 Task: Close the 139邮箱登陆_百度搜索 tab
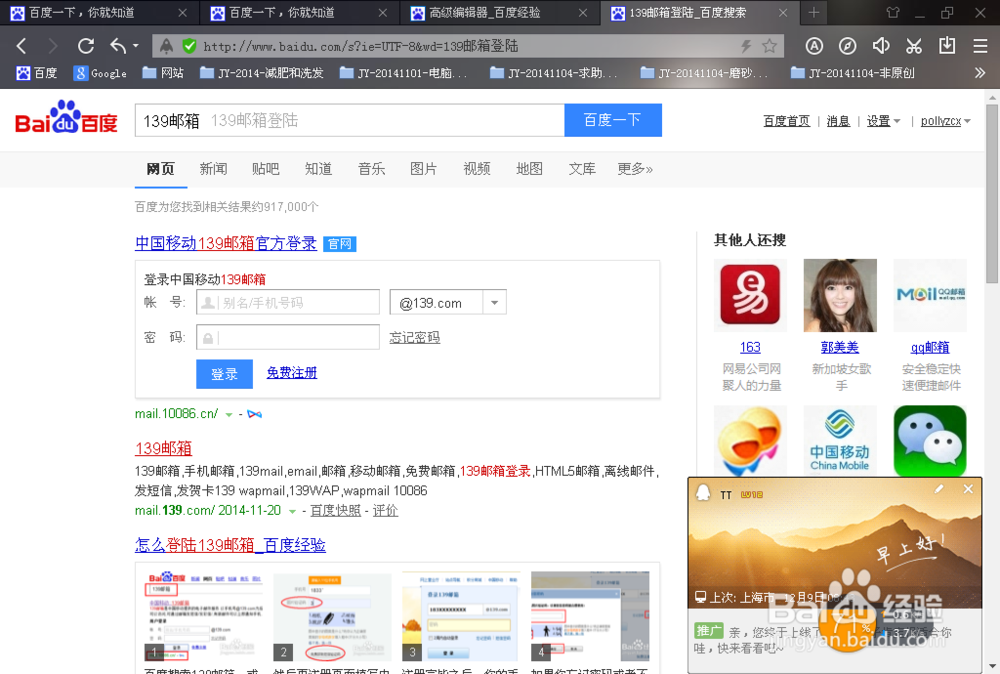click(x=783, y=13)
